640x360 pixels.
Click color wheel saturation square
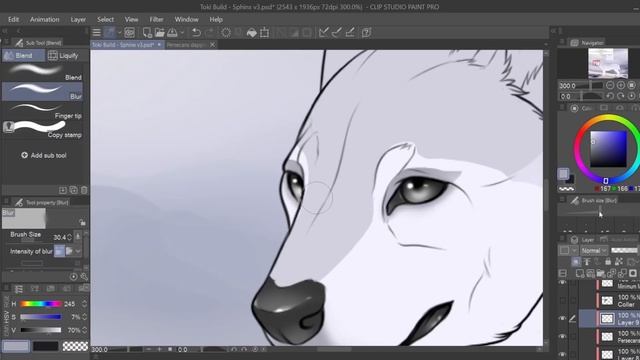click(x=608, y=149)
